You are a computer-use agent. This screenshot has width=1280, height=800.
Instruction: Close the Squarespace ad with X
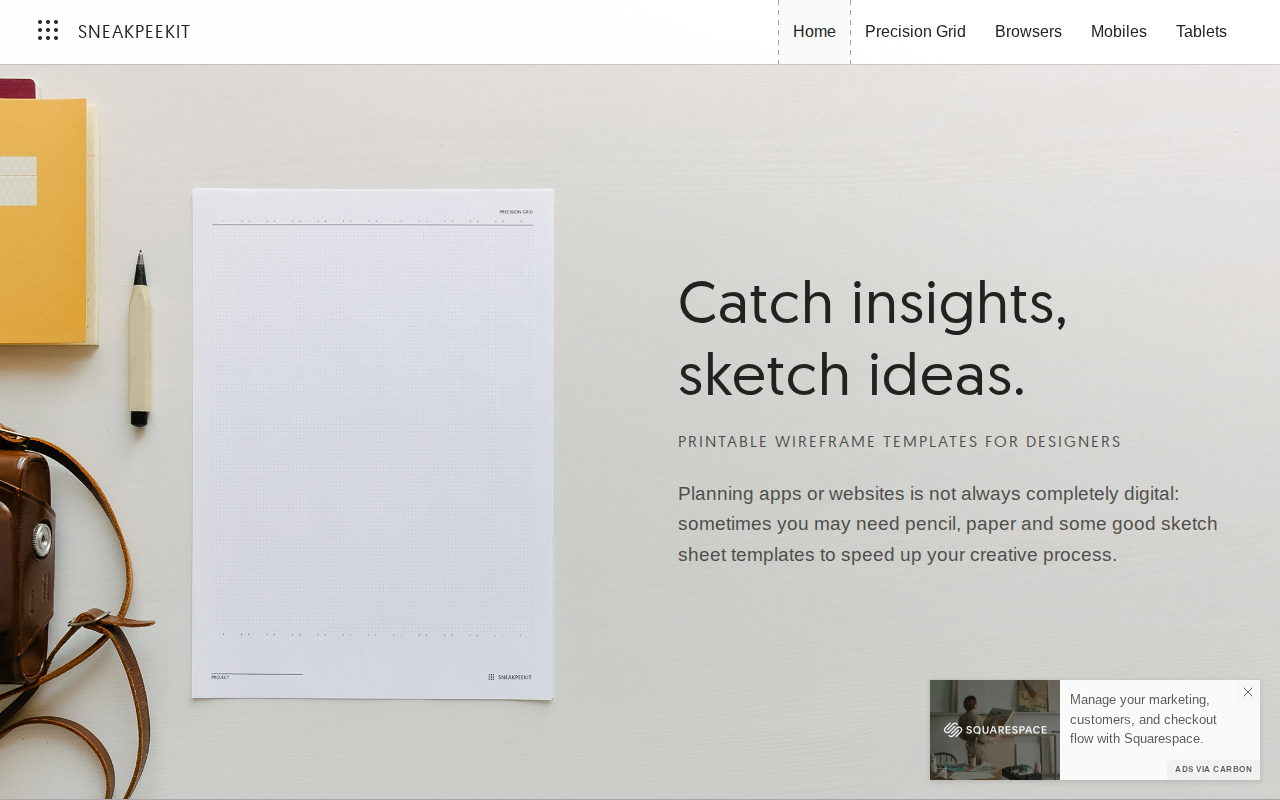pos(1248,692)
